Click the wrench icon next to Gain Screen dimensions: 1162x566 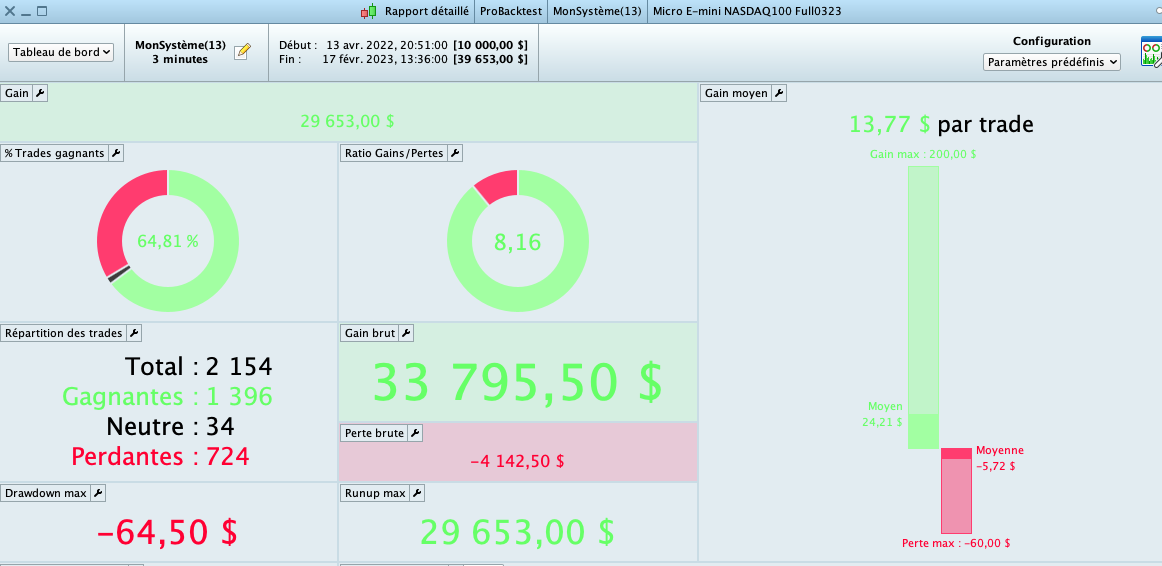tap(41, 93)
